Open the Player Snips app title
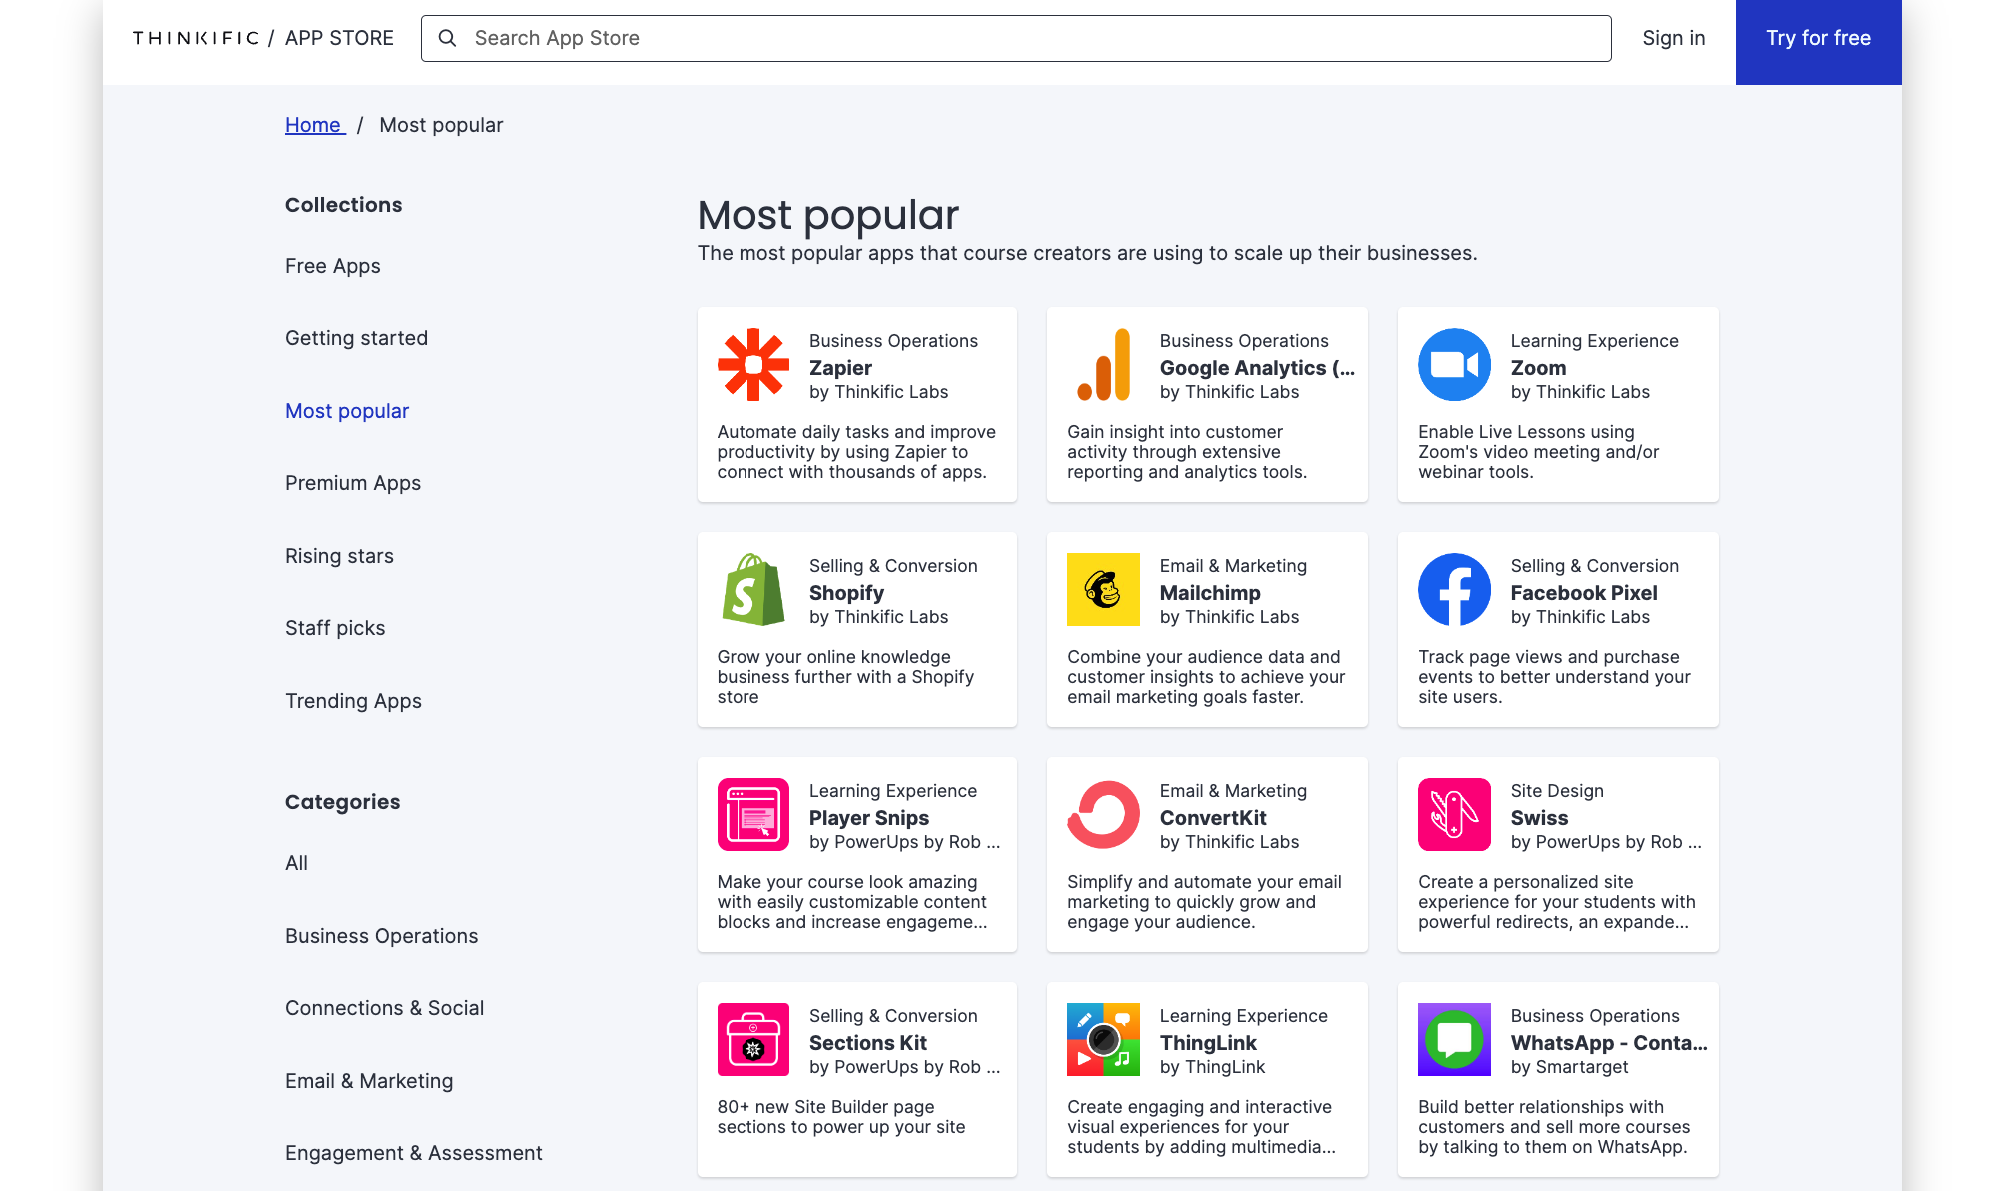 [x=869, y=818]
